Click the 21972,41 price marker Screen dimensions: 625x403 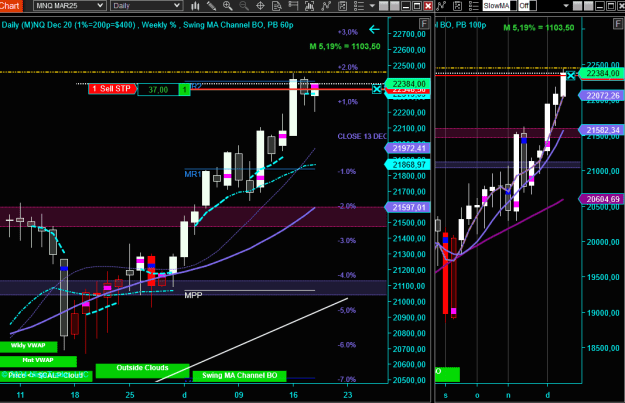[x=408, y=148]
